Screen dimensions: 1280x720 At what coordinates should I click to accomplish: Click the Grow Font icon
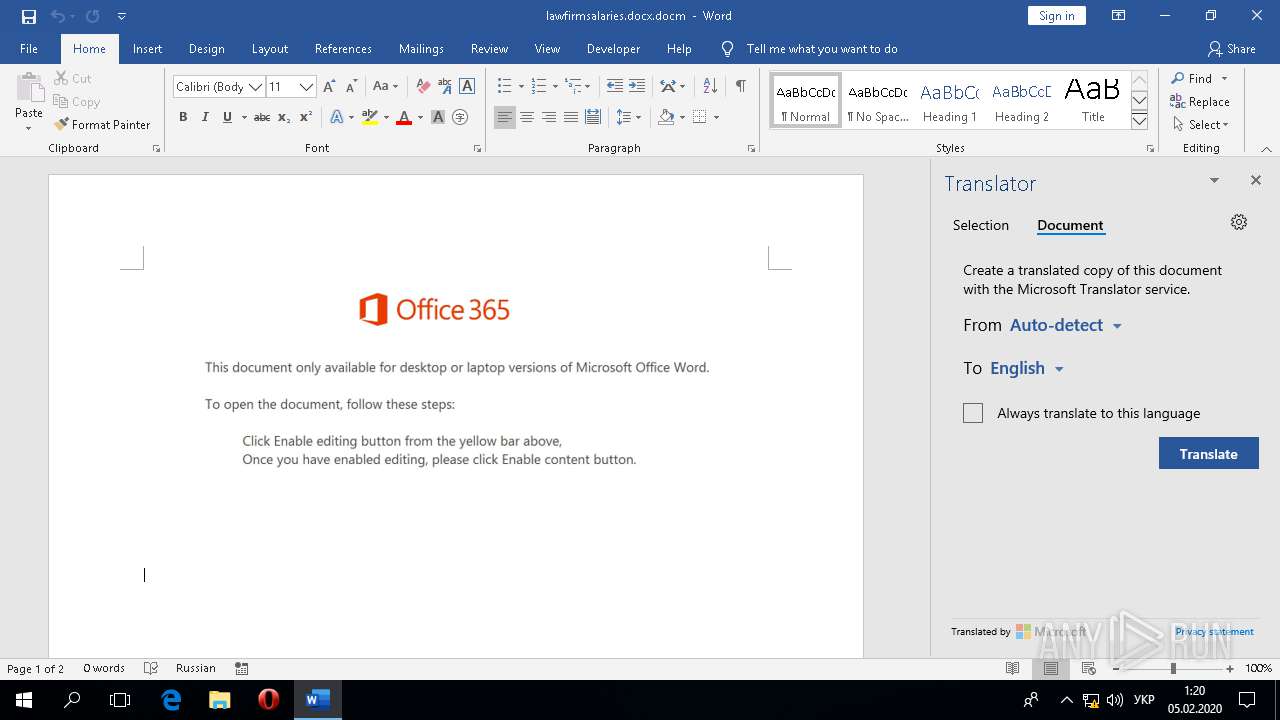(329, 87)
